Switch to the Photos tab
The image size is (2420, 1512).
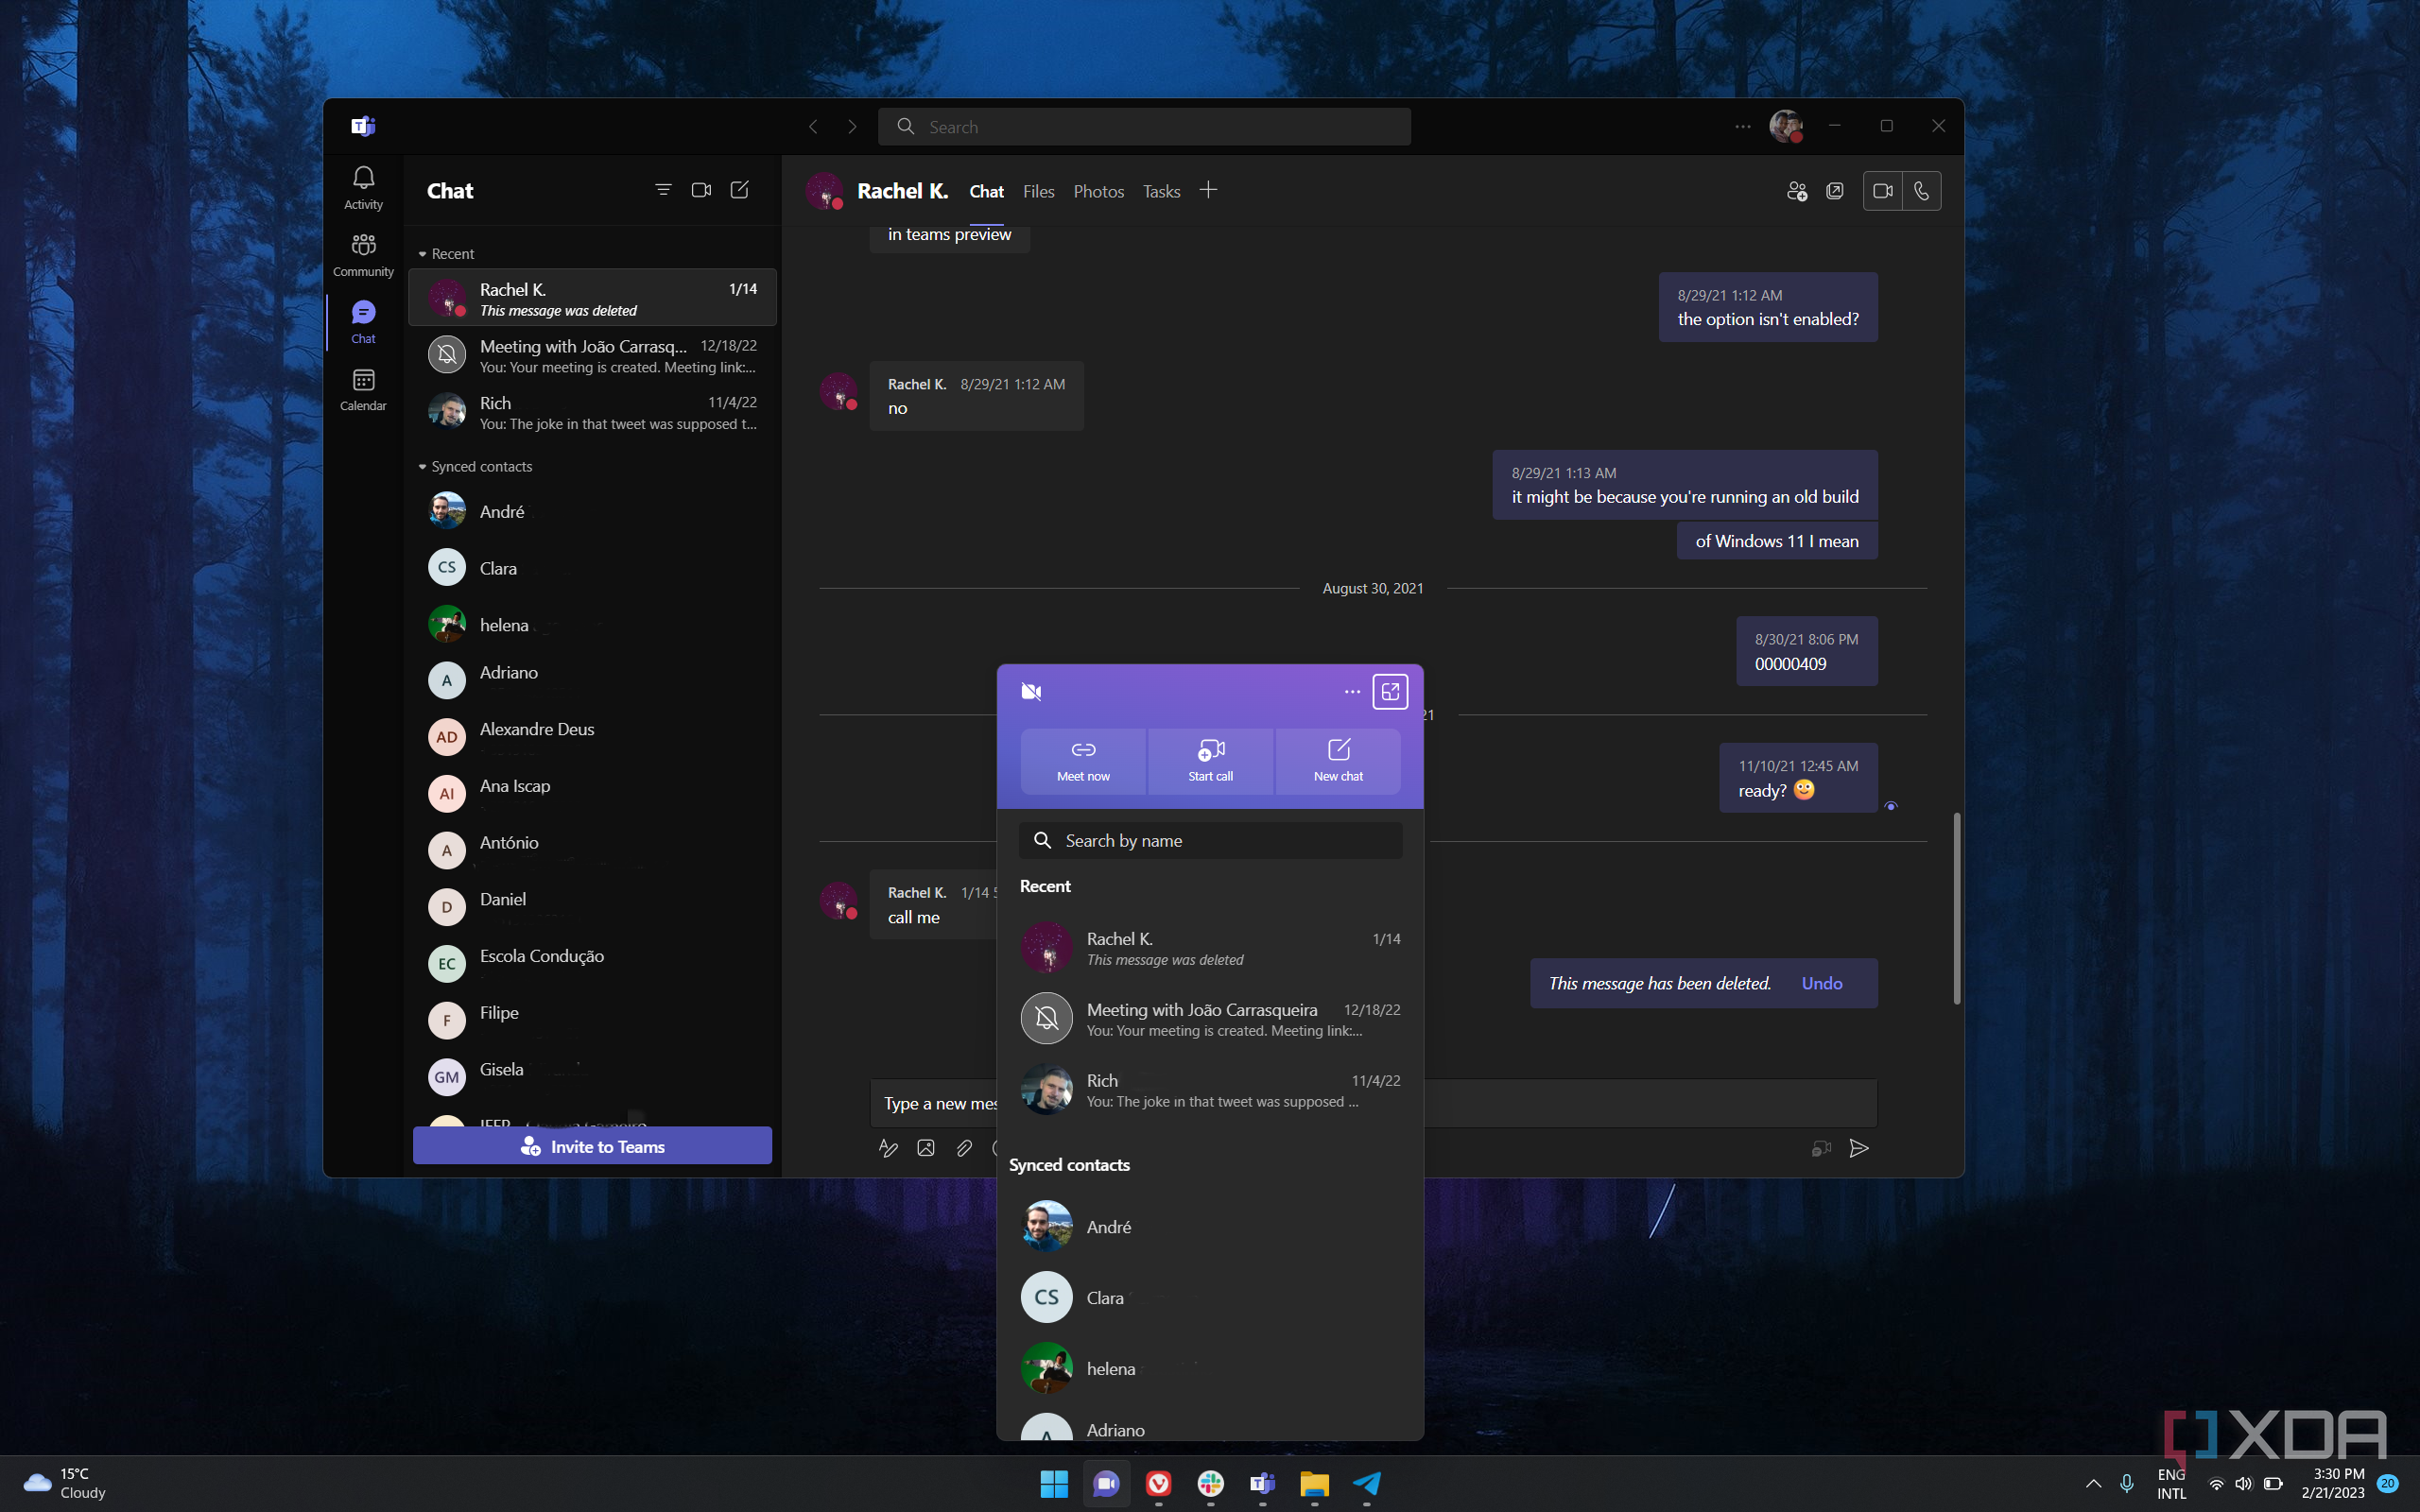pos(1098,191)
